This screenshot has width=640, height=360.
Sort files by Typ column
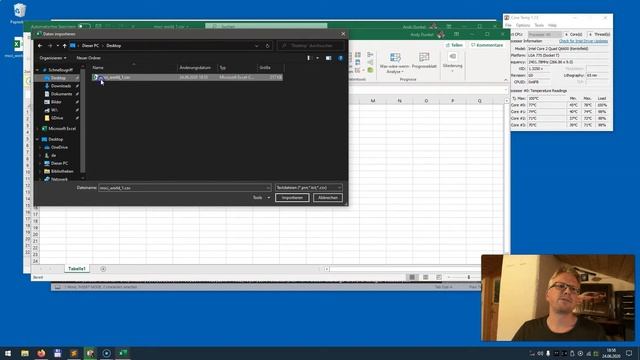[237, 67]
